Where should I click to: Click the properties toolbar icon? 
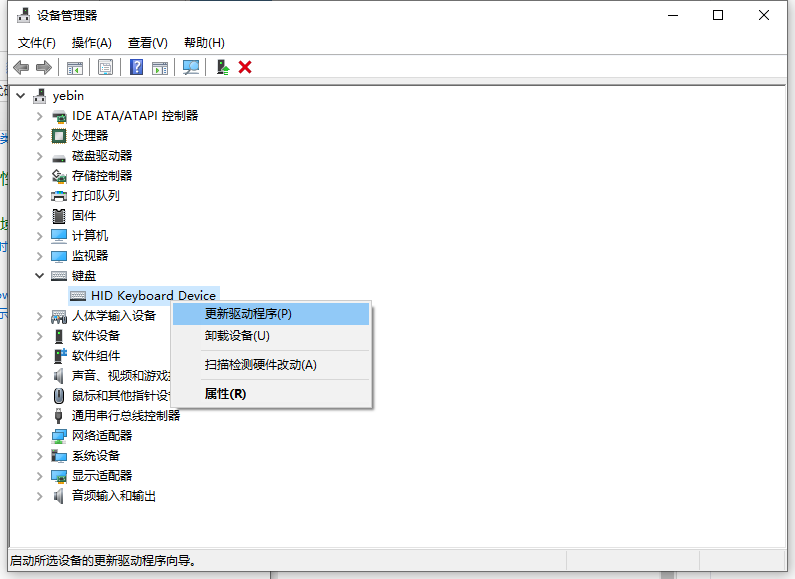coord(105,67)
